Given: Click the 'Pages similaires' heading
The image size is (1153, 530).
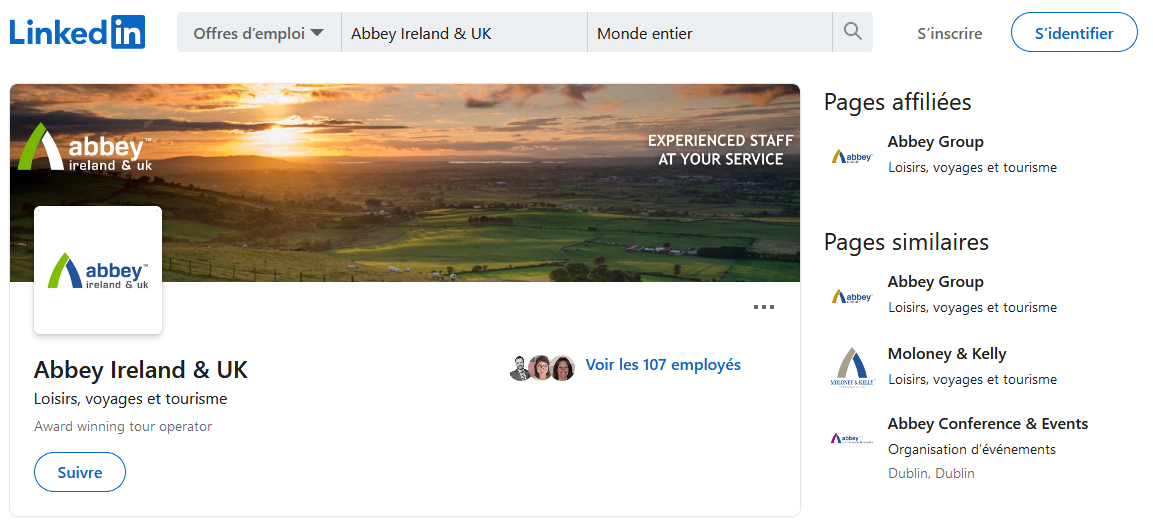Looking at the screenshot, I should coord(906,242).
